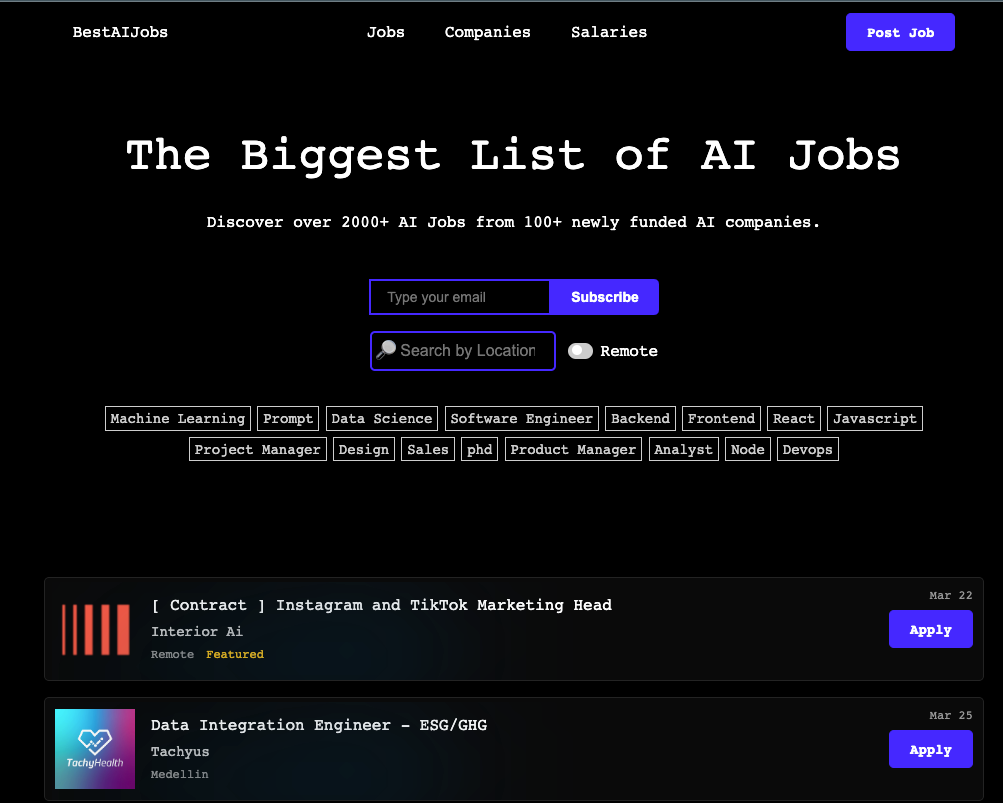Filter jobs by Machine Learning tag
Viewport: 1003px width, 803px height.
(x=177, y=418)
